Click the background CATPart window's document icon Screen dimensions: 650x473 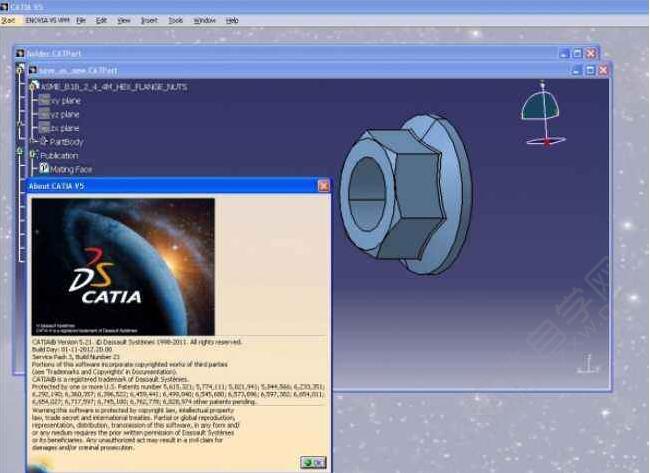click(20, 53)
